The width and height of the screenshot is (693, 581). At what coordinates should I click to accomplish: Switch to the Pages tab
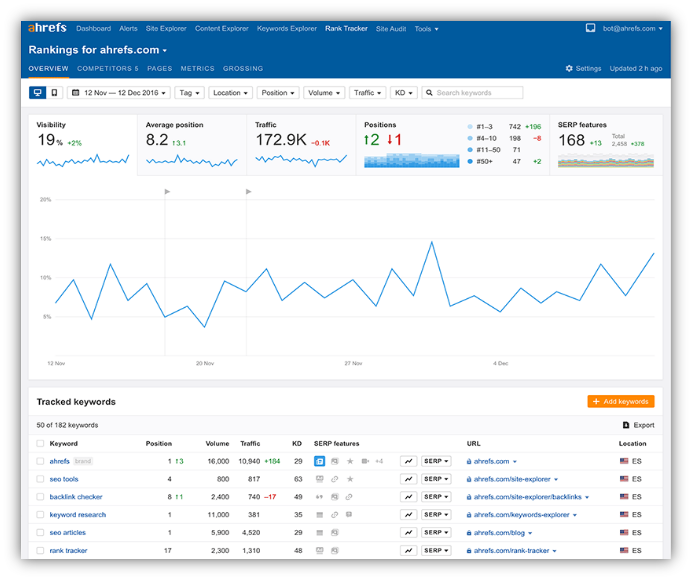pos(160,68)
